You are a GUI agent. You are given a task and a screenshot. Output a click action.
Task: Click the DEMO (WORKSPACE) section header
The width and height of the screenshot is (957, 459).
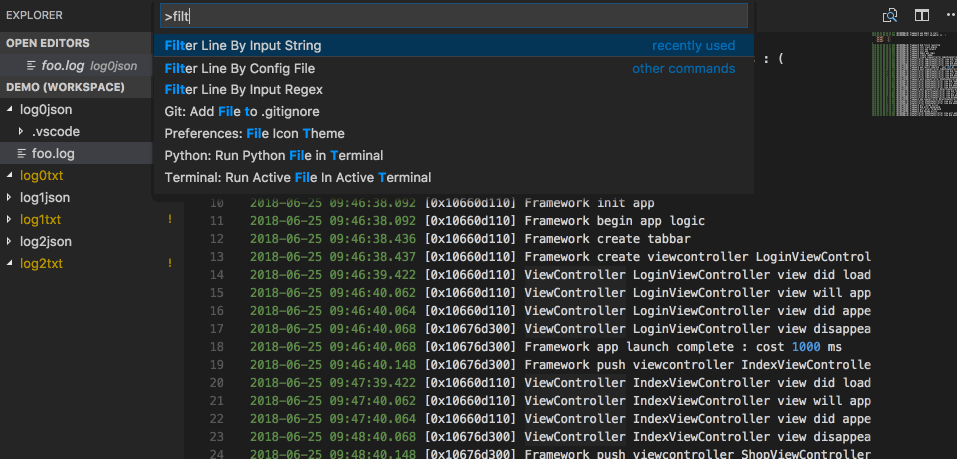point(76,87)
